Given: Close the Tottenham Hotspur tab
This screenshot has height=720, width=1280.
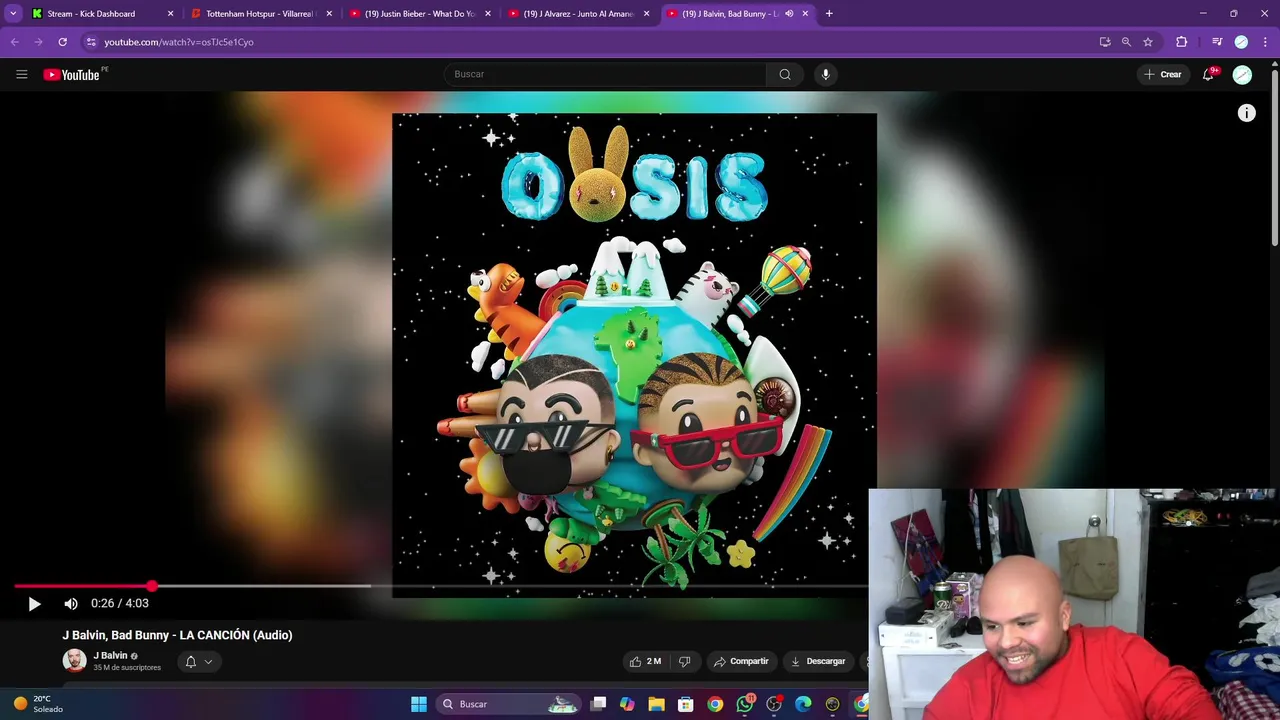Looking at the screenshot, I should point(329,14).
